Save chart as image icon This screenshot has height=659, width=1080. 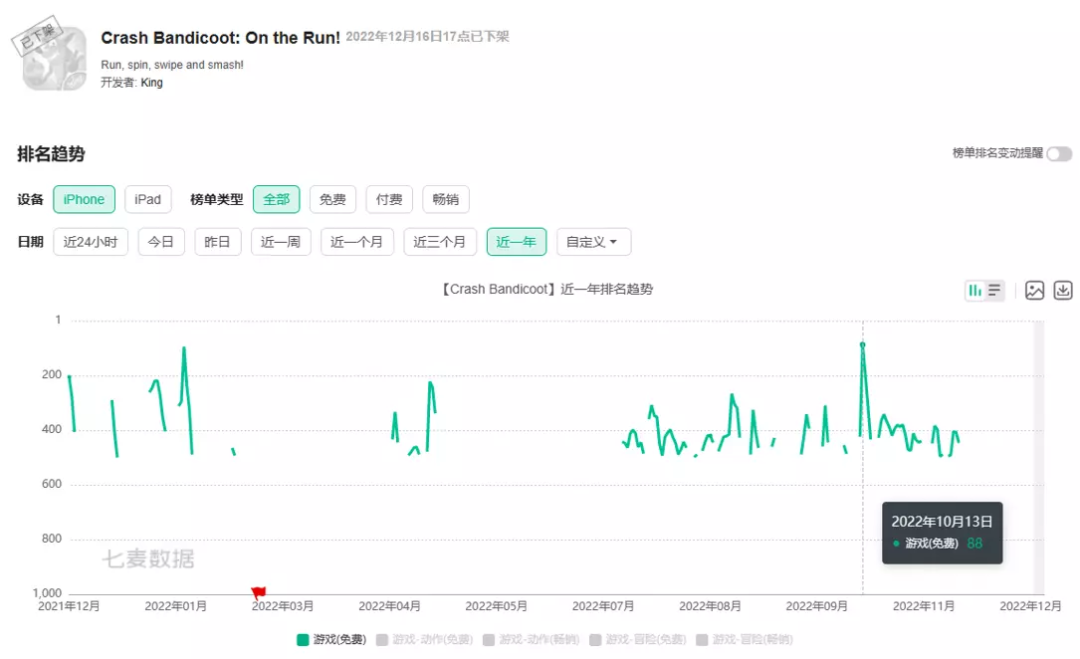point(1035,291)
